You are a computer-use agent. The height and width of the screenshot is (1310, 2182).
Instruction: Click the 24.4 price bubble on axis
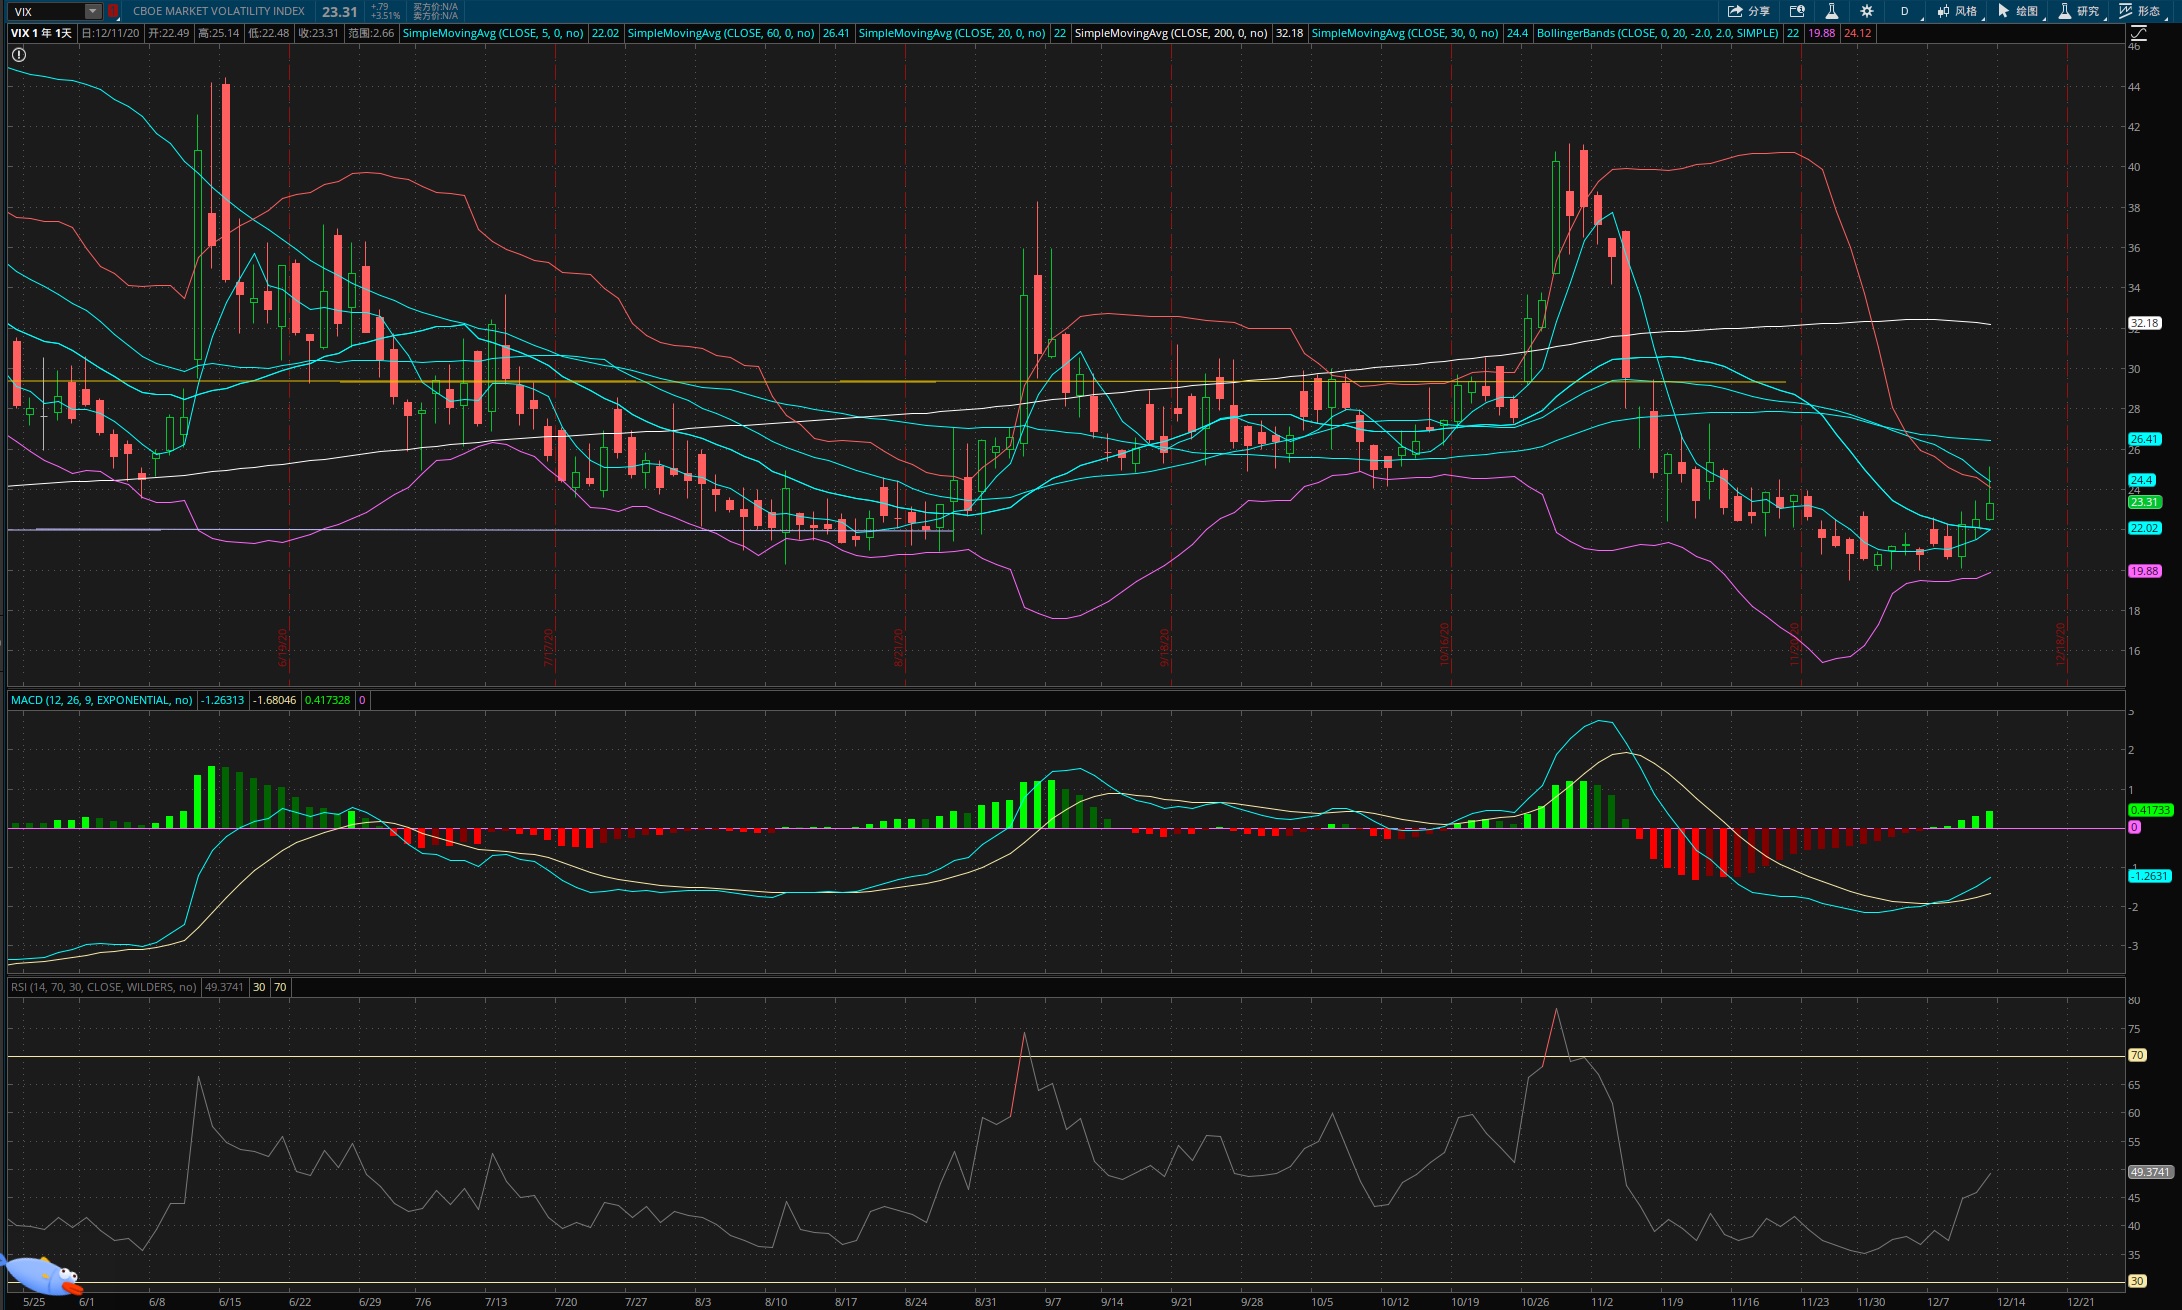tap(2141, 480)
